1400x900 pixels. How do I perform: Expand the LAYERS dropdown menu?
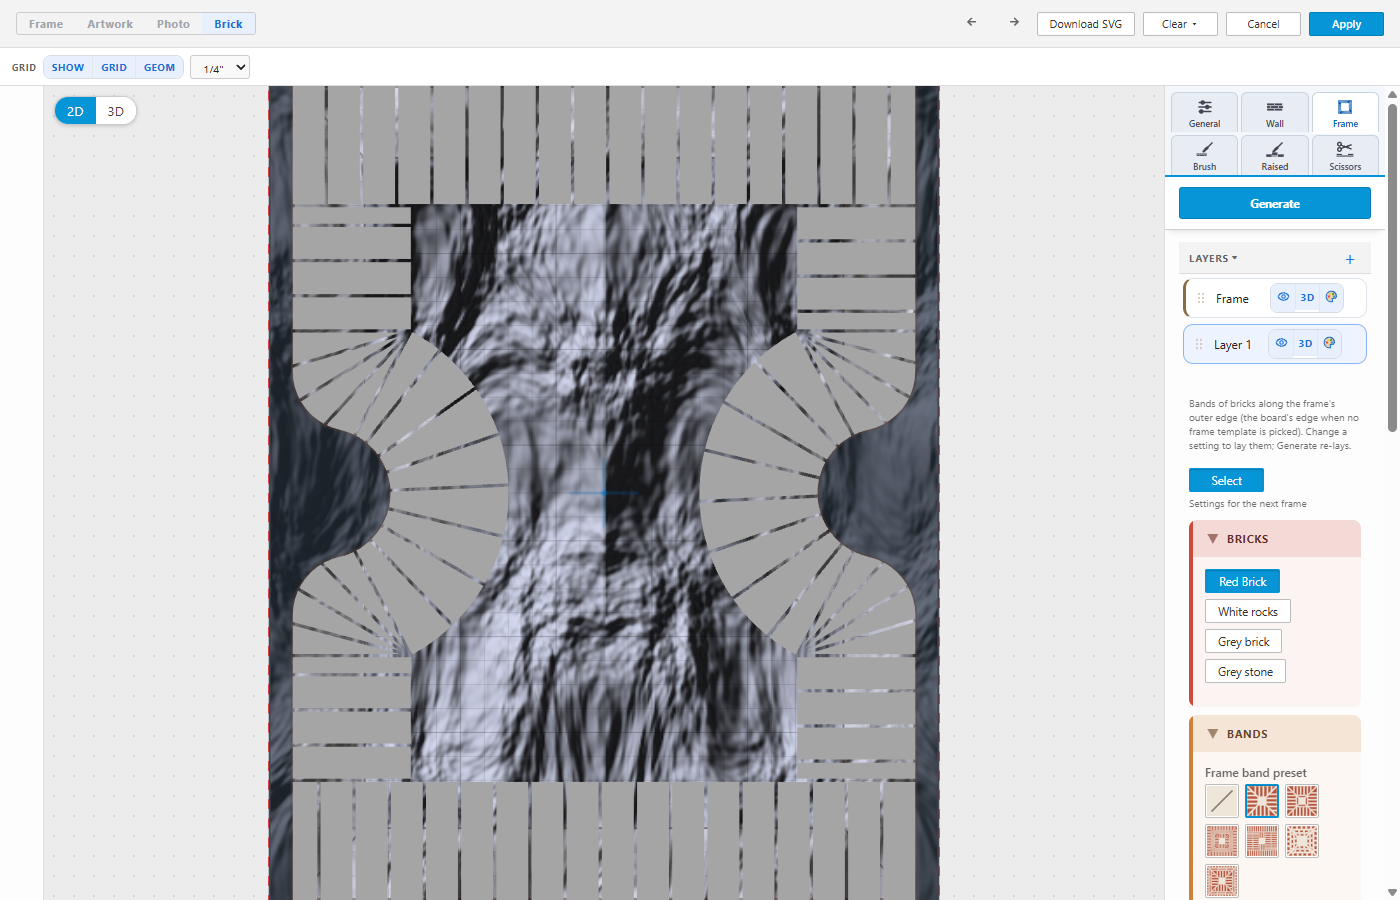coord(1213,258)
